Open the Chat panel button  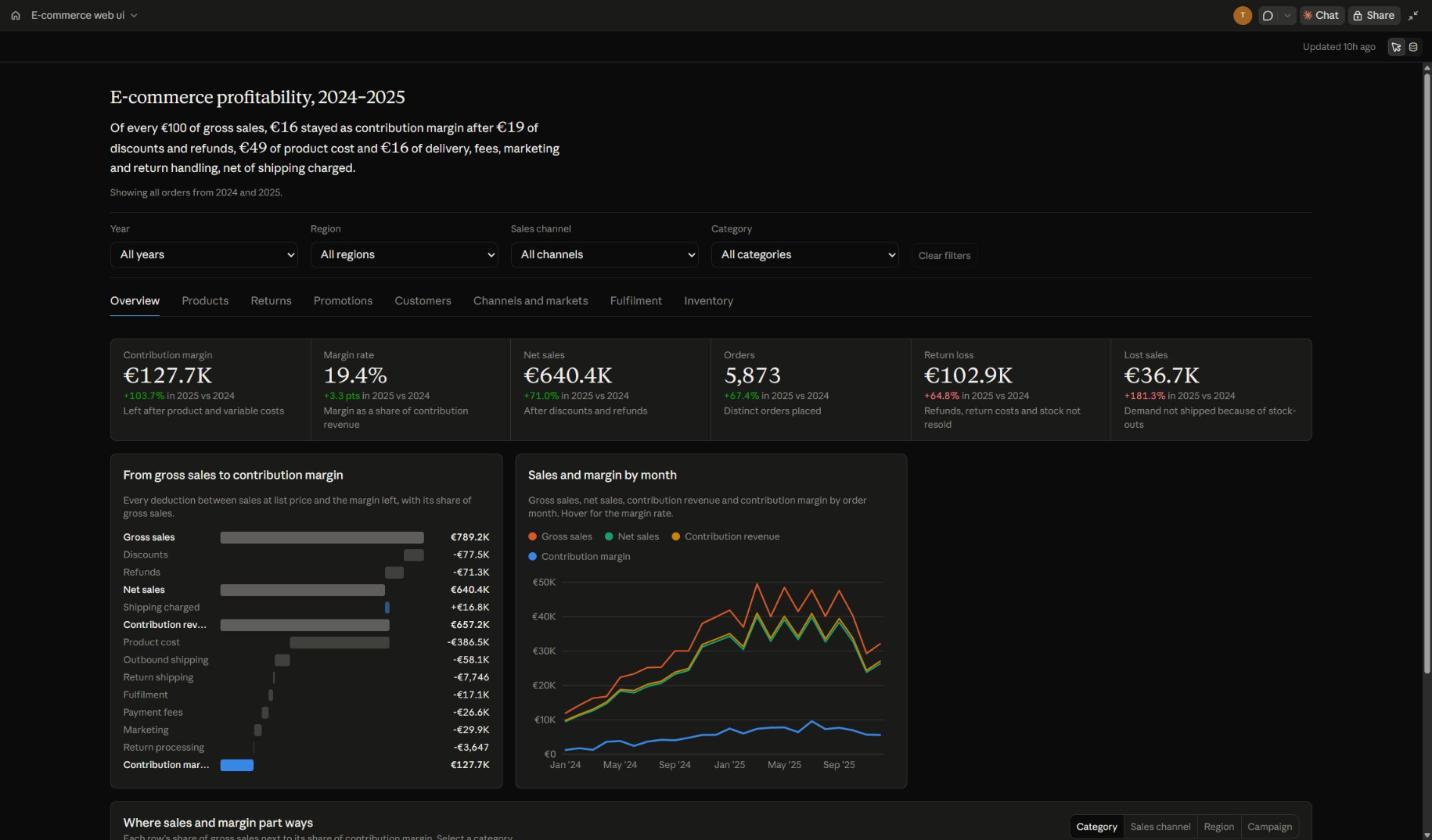[x=1321, y=15]
